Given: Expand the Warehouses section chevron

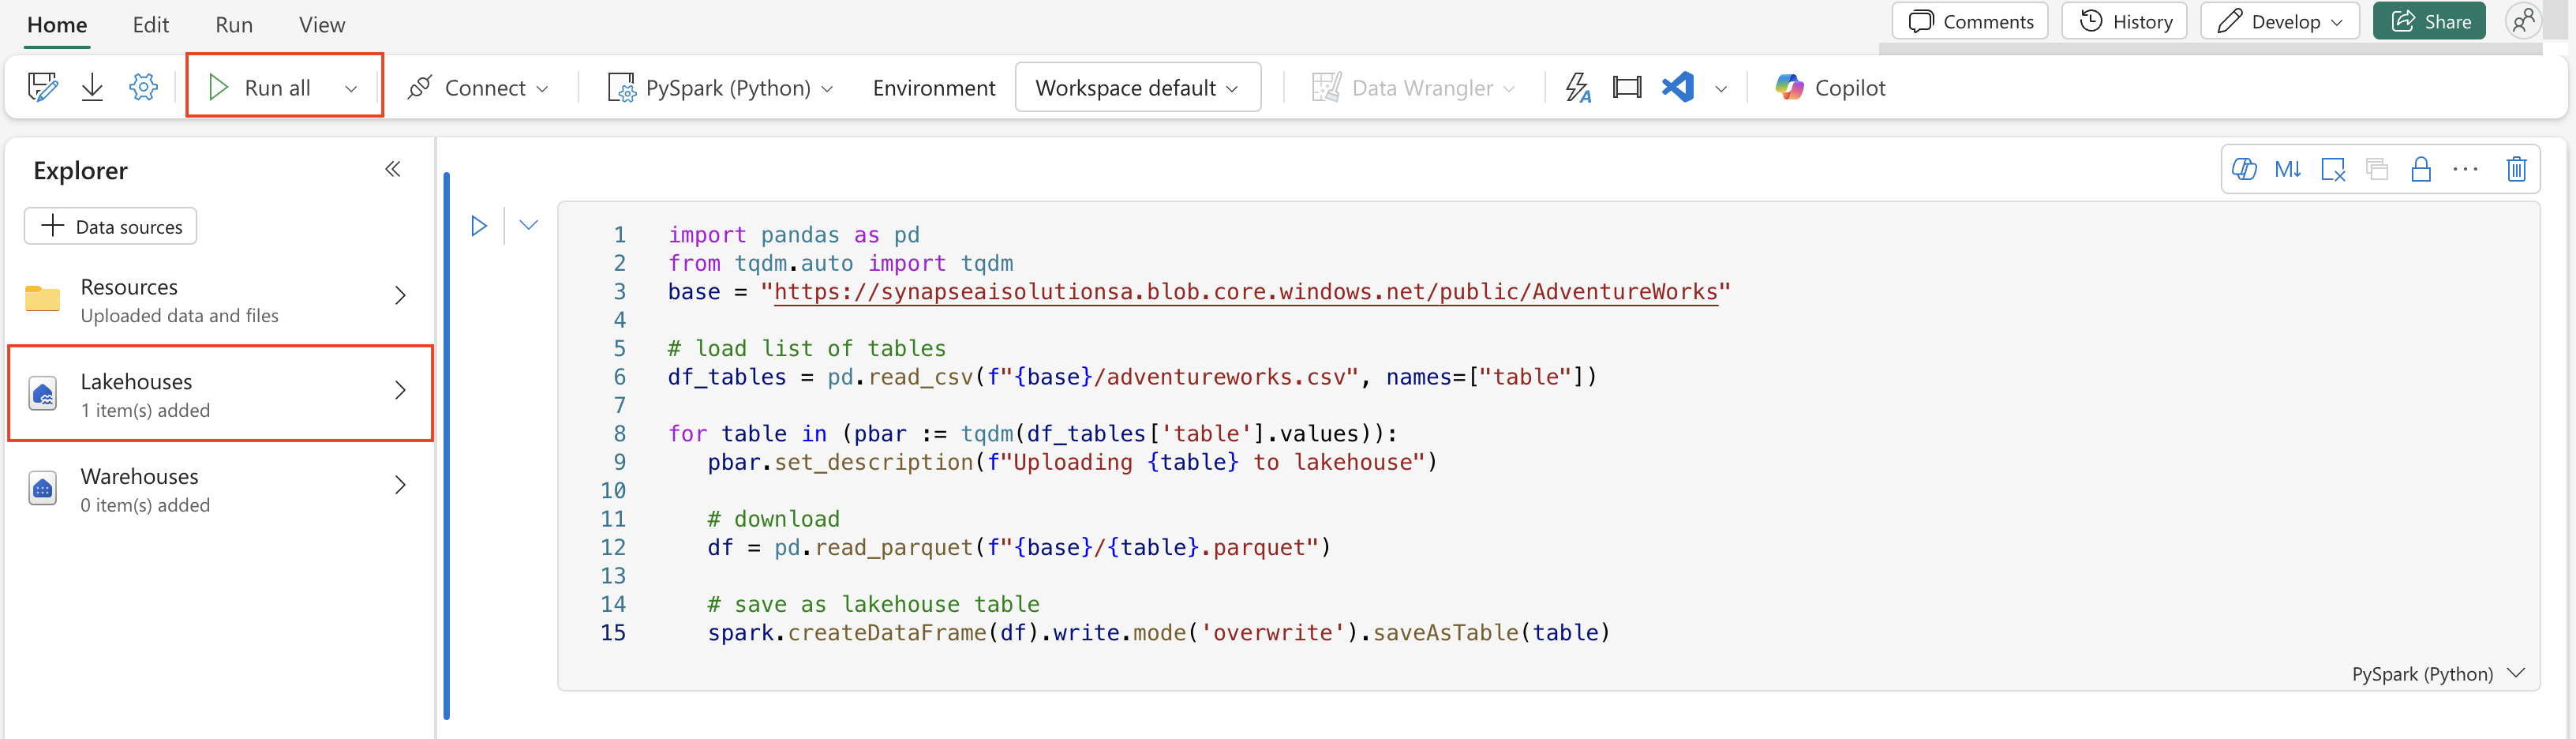Looking at the screenshot, I should coord(400,485).
